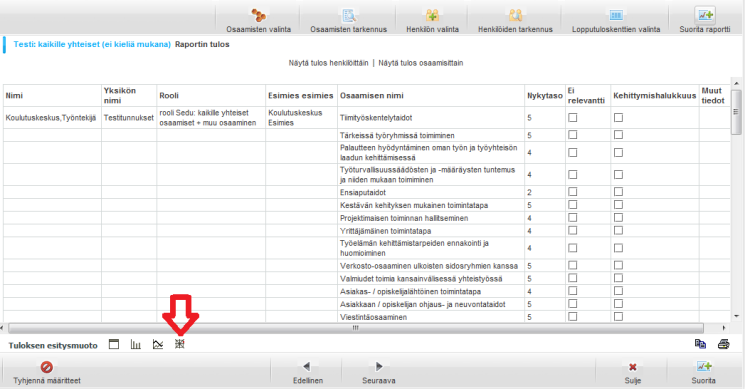Check Kehittymishalukkuus for Verkosto-osaaminen row
Image resolution: width=745 pixels, height=389 pixels.
point(618,266)
